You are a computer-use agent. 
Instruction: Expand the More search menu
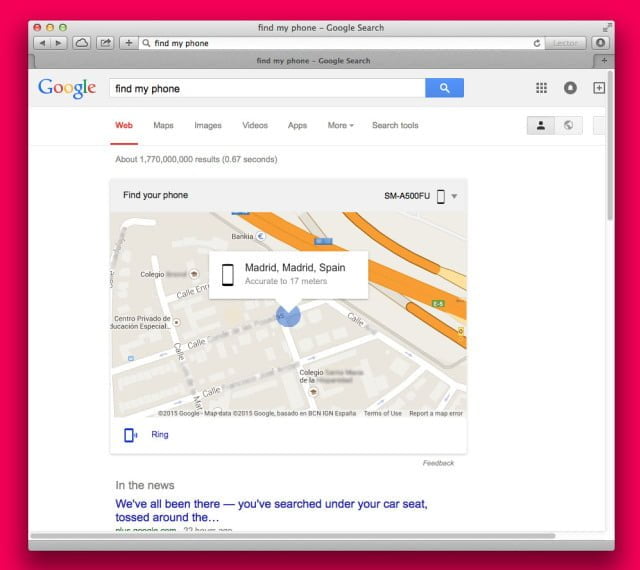point(339,126)
